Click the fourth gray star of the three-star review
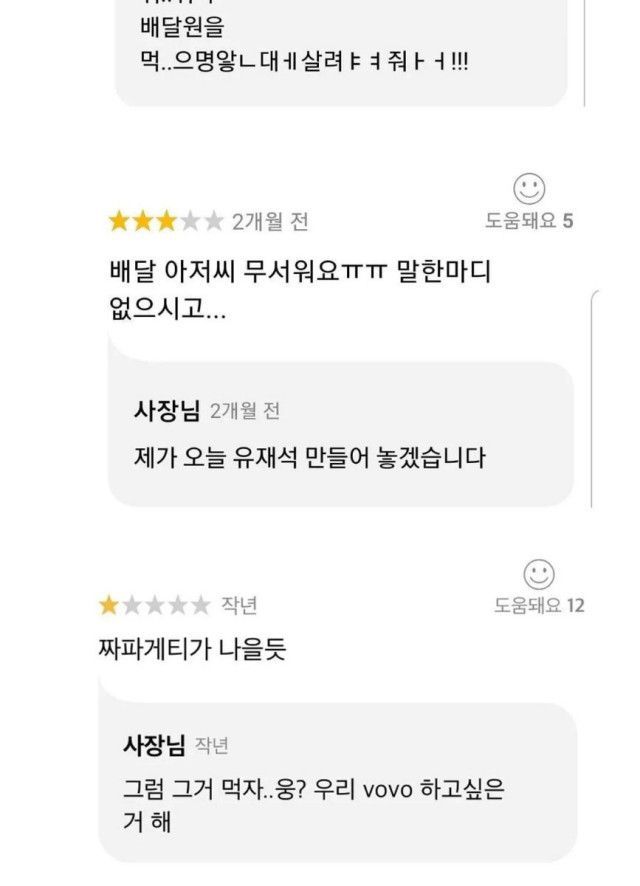The height and width of the screenshot is (886, 640). [x=190, y=221]
